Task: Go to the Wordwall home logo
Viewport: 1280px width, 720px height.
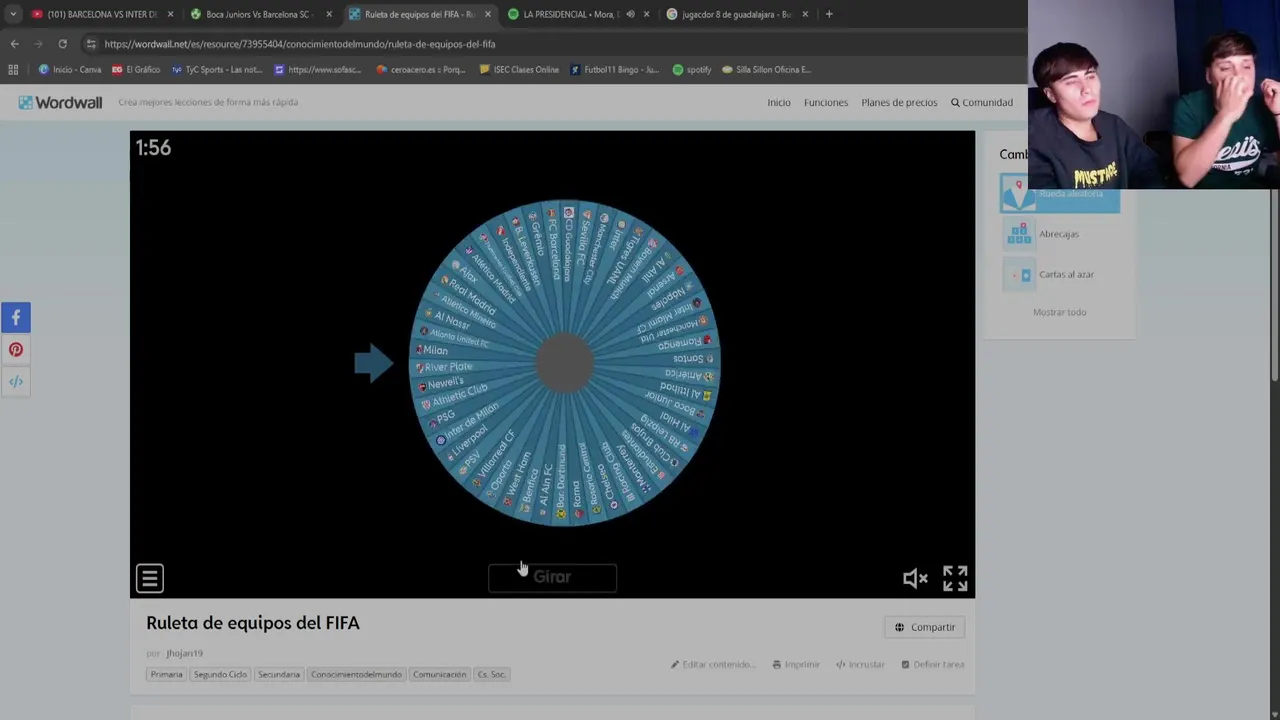Action: (x=60, y=102)
